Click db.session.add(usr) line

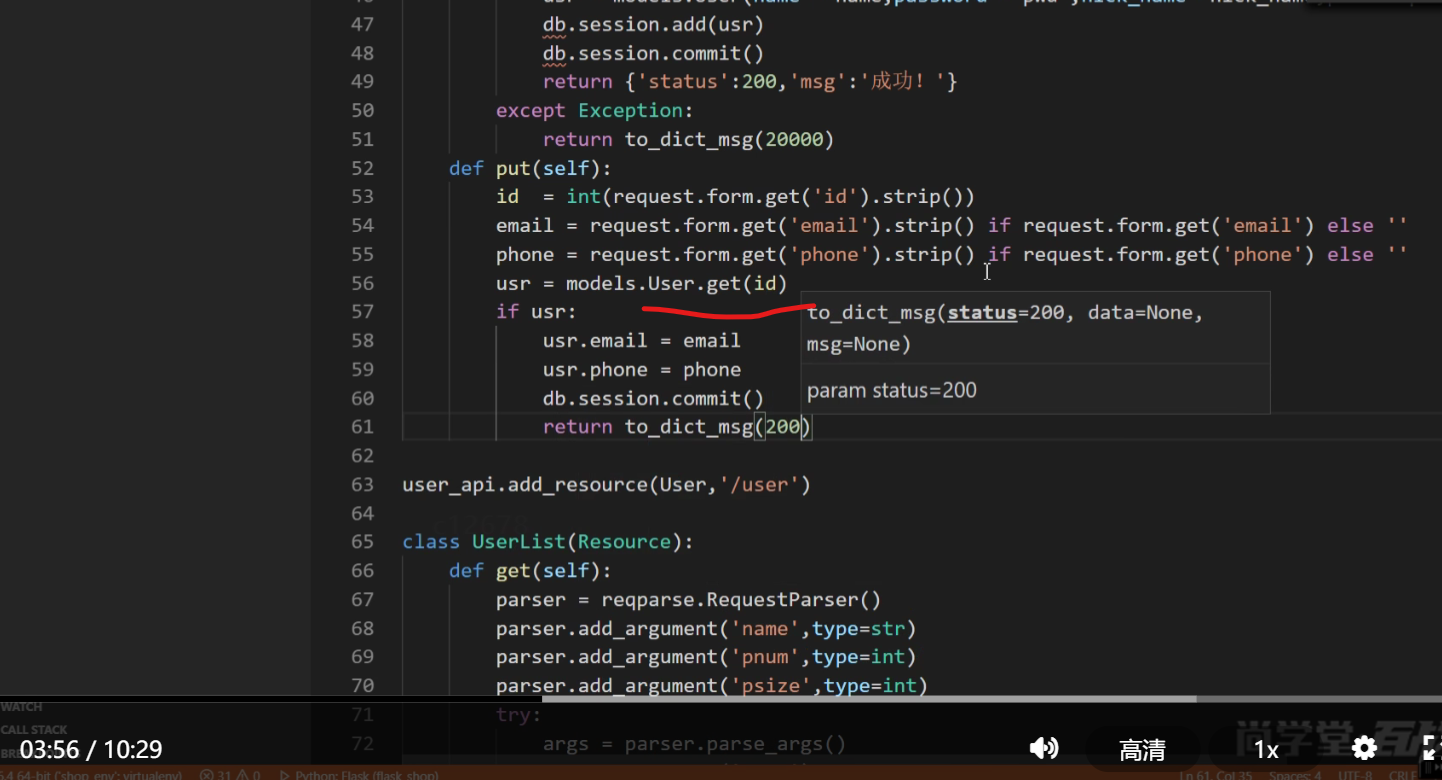653,24
